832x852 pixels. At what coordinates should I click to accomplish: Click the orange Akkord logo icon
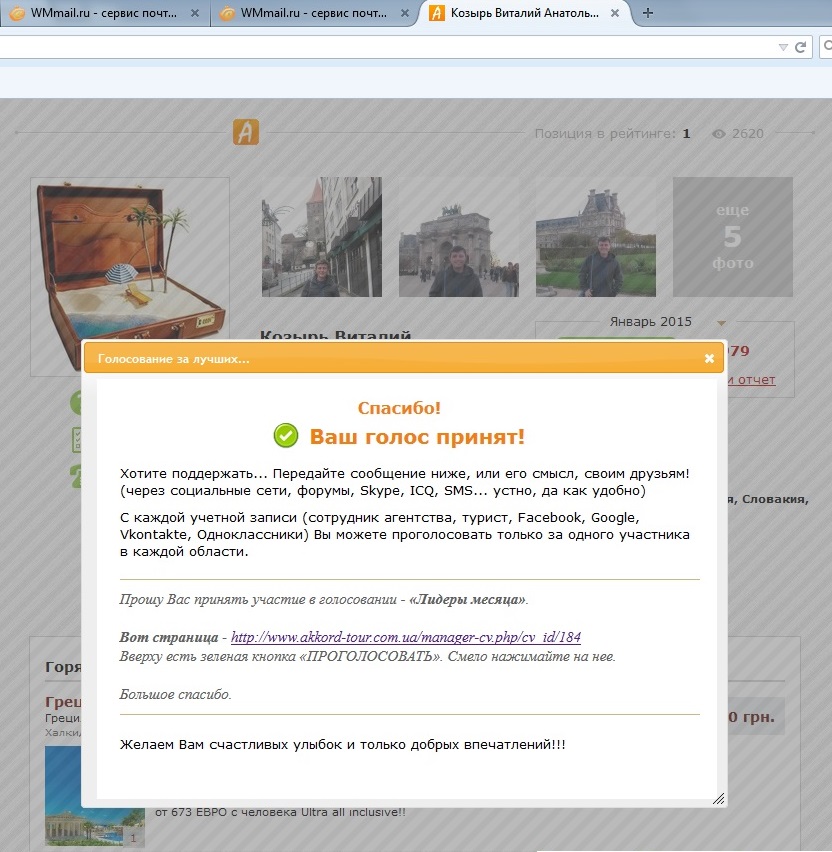[x=246, y=132]
